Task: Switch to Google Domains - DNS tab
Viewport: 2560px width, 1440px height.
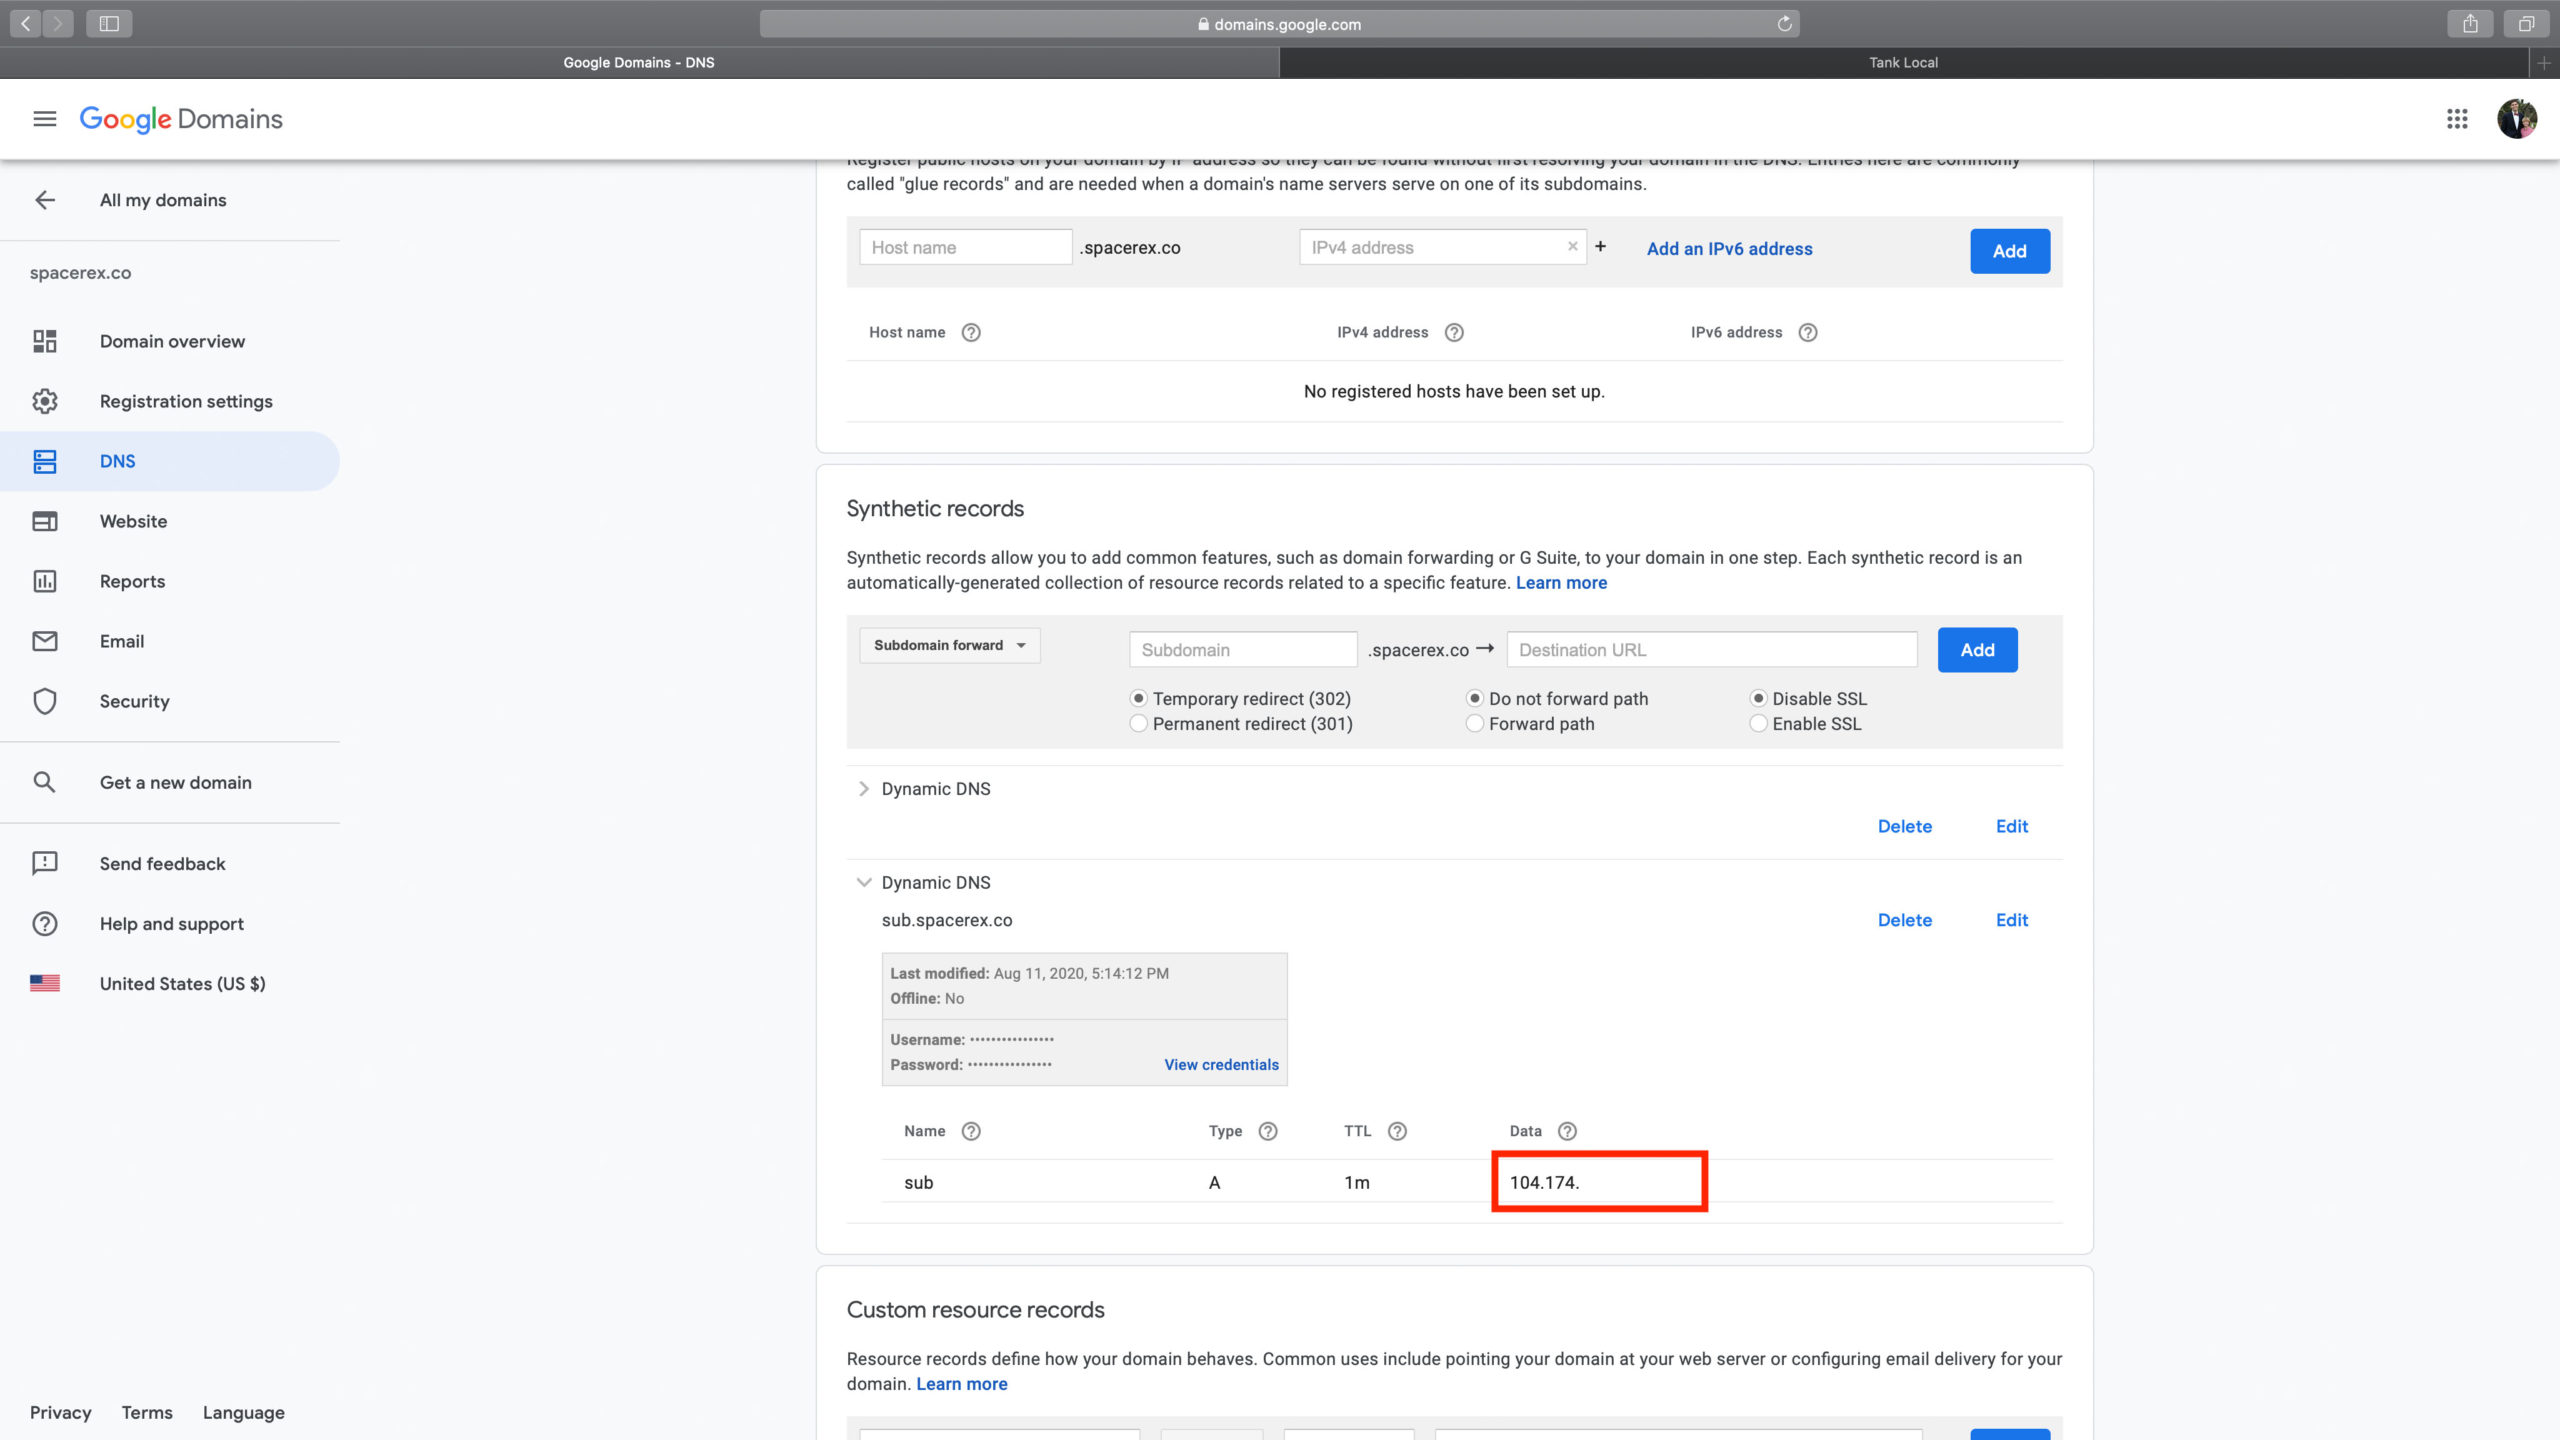Action: pyautogui.click(x=639, y=62)
